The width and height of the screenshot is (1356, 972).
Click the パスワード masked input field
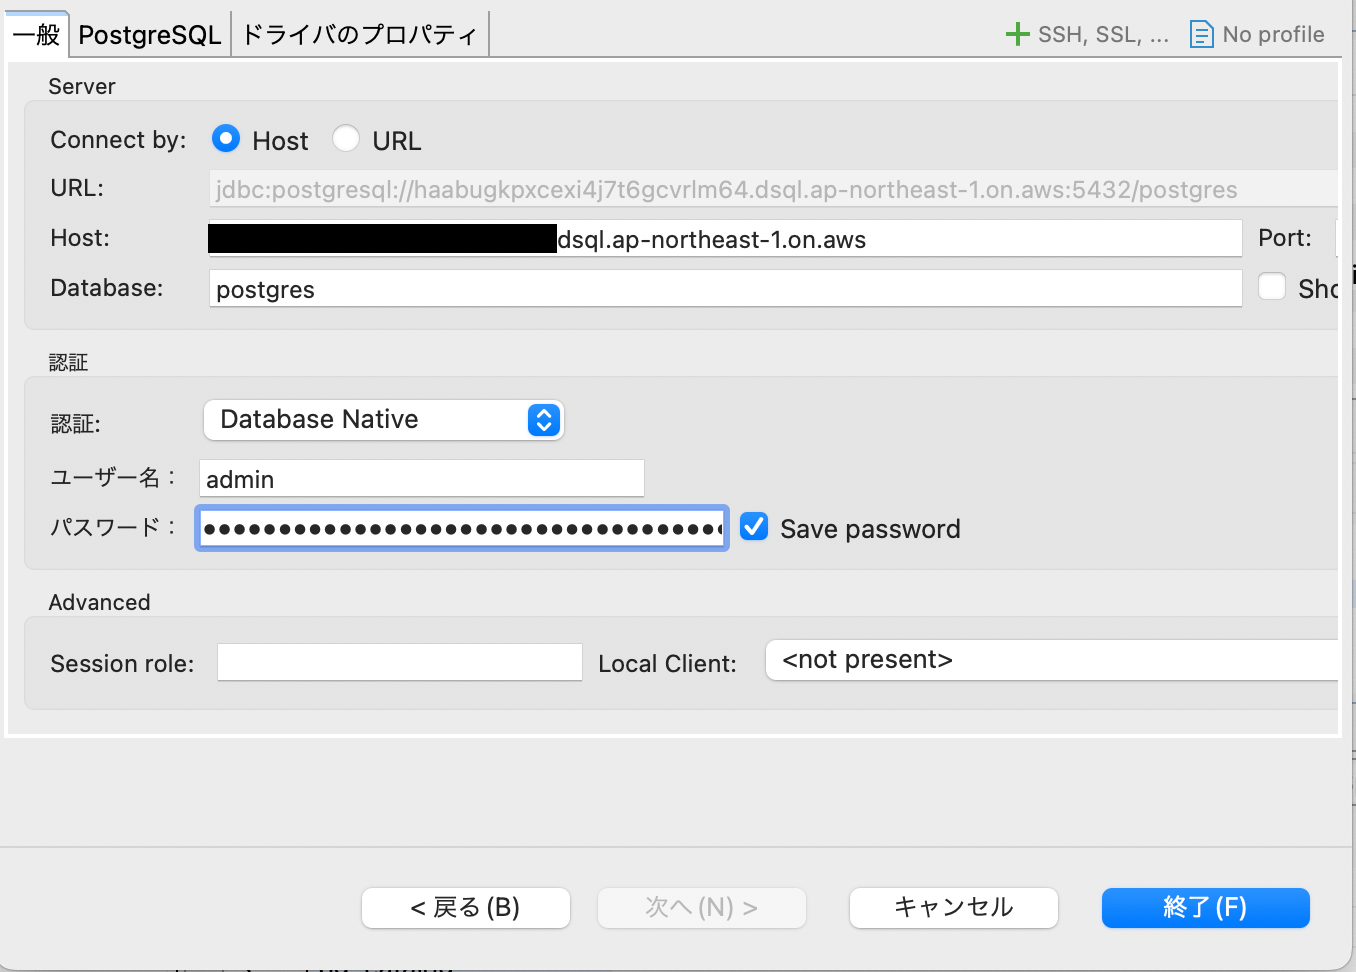coord(462,528)
